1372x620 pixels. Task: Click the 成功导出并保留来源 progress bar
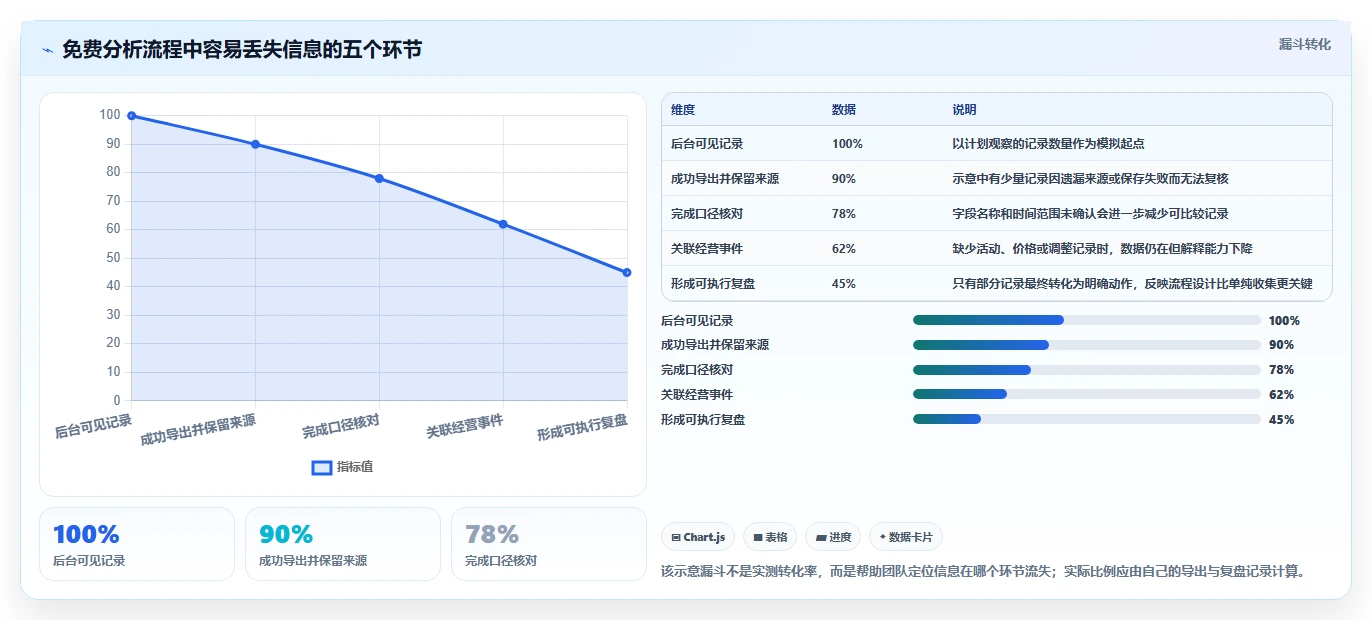click(1087, 345)
